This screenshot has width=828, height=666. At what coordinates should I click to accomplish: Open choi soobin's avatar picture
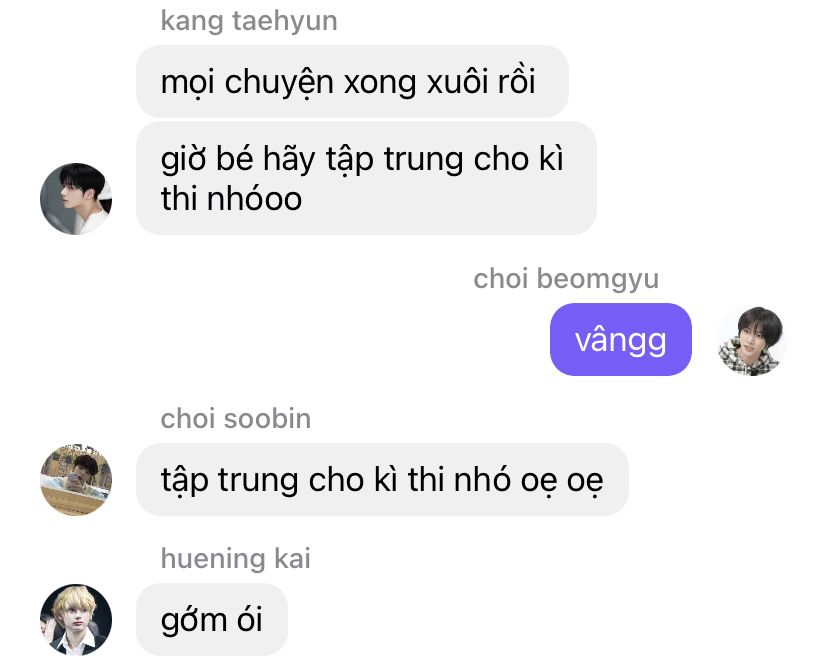[x=76, y=480]
